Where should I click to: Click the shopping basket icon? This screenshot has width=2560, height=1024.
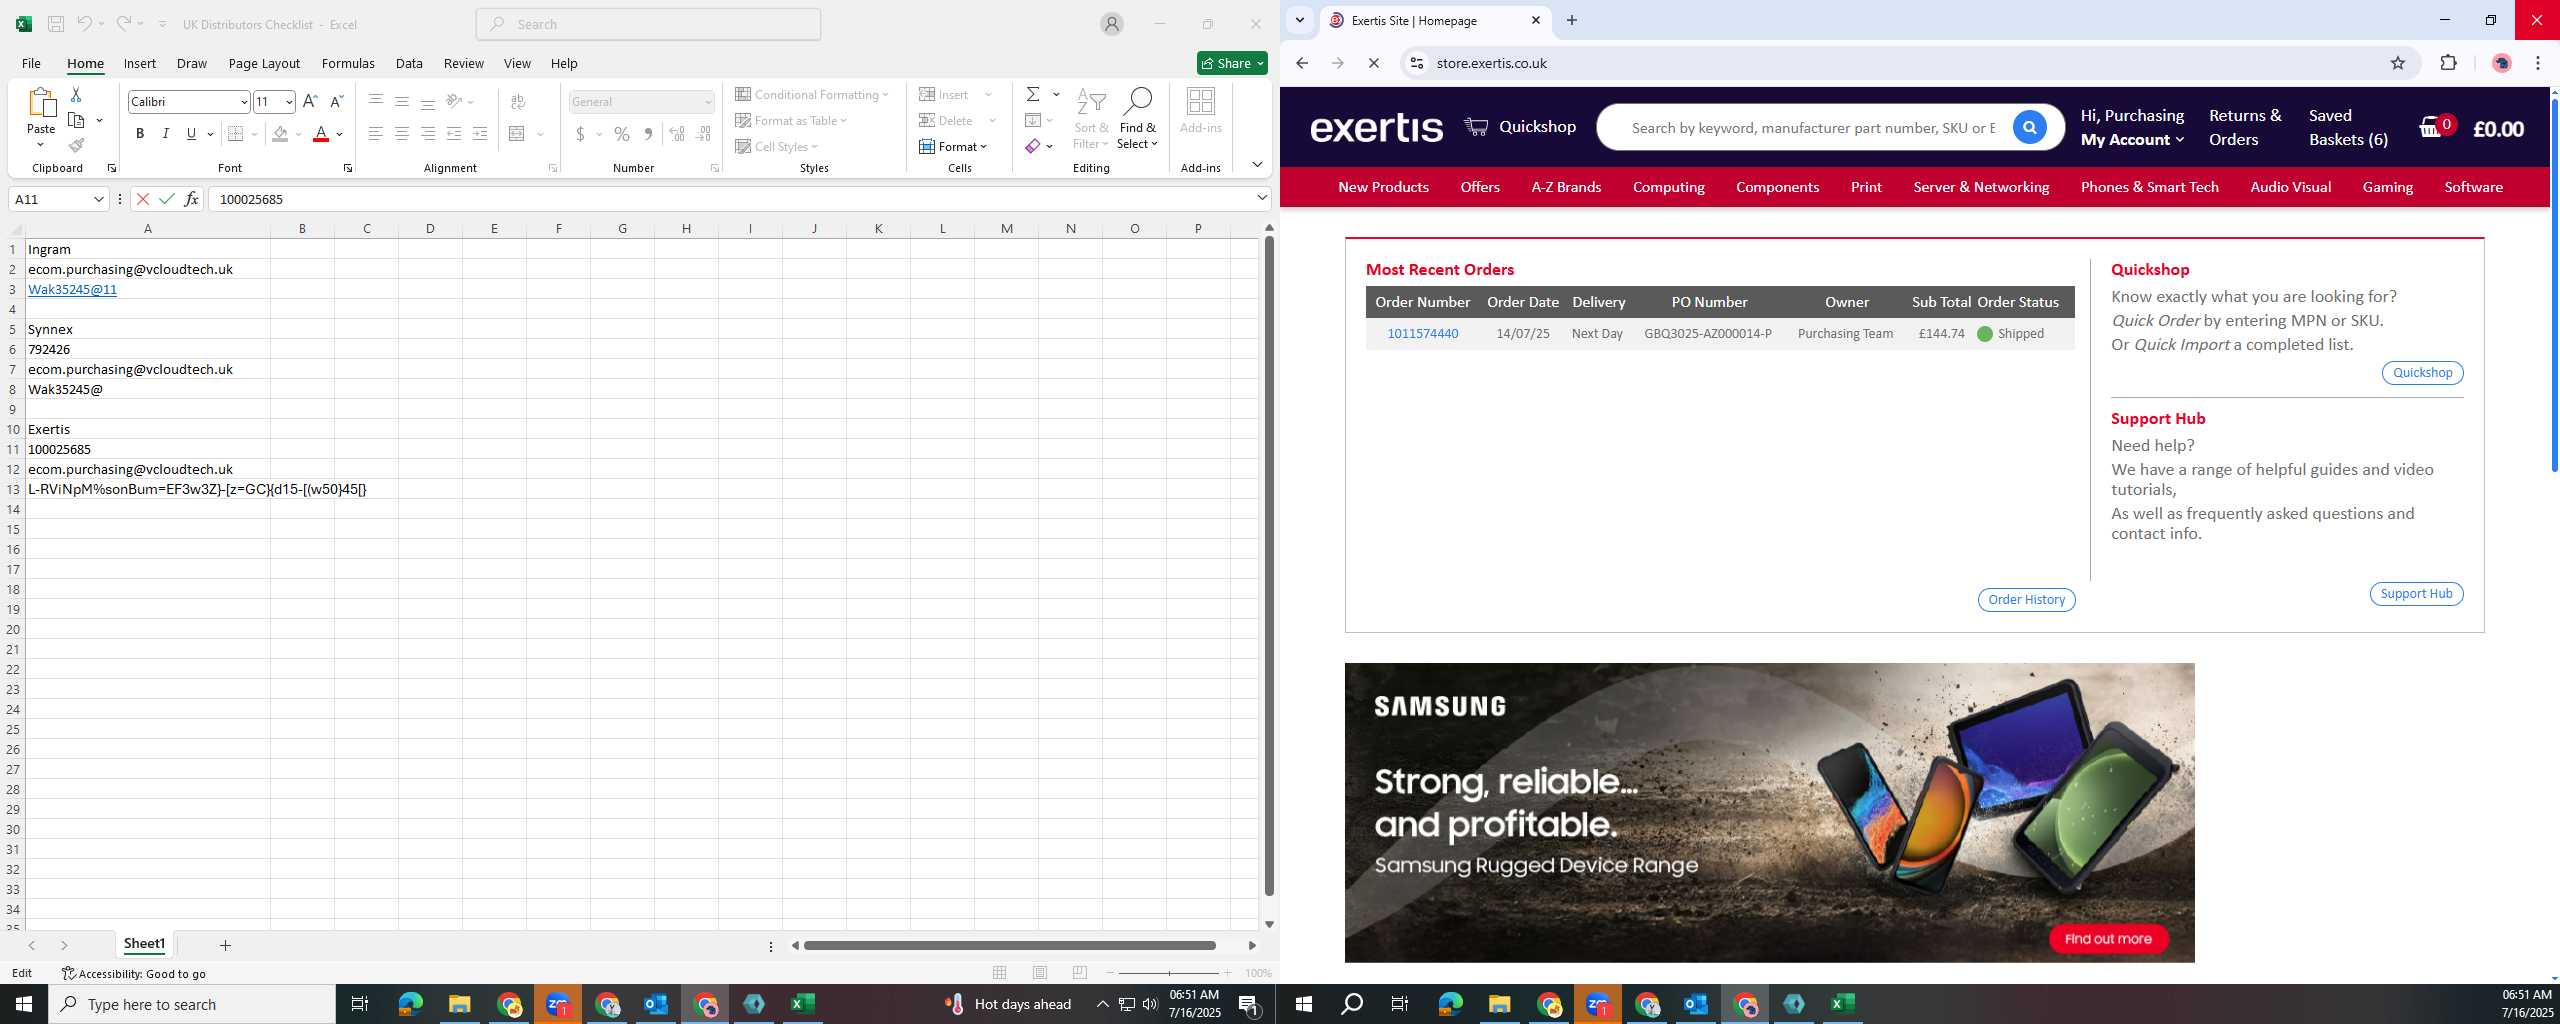[x=2431, y=128]
